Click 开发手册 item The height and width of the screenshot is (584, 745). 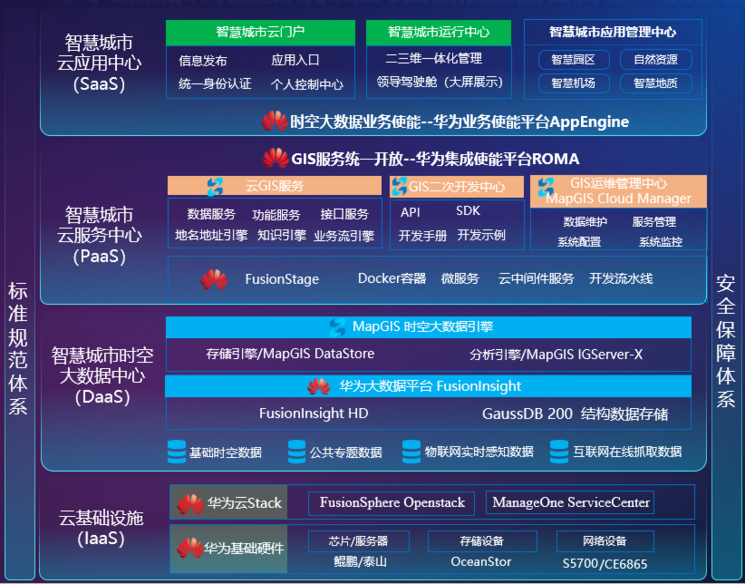pyautogui.click(x=423, y=236)
